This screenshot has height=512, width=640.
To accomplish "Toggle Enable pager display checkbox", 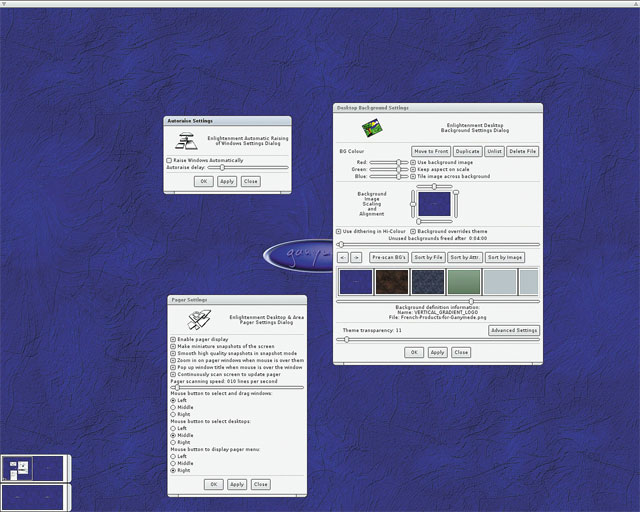I will pyautogui.click(x=173, y=339).
